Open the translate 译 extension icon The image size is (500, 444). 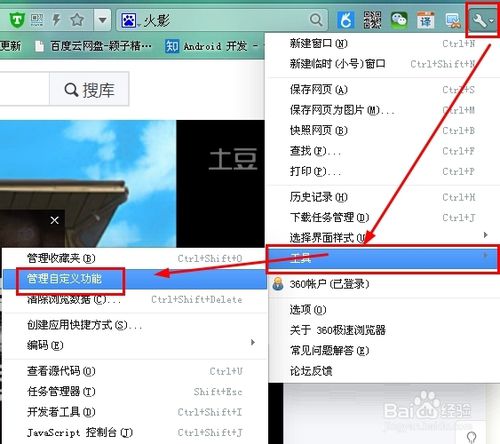(426, 20)
